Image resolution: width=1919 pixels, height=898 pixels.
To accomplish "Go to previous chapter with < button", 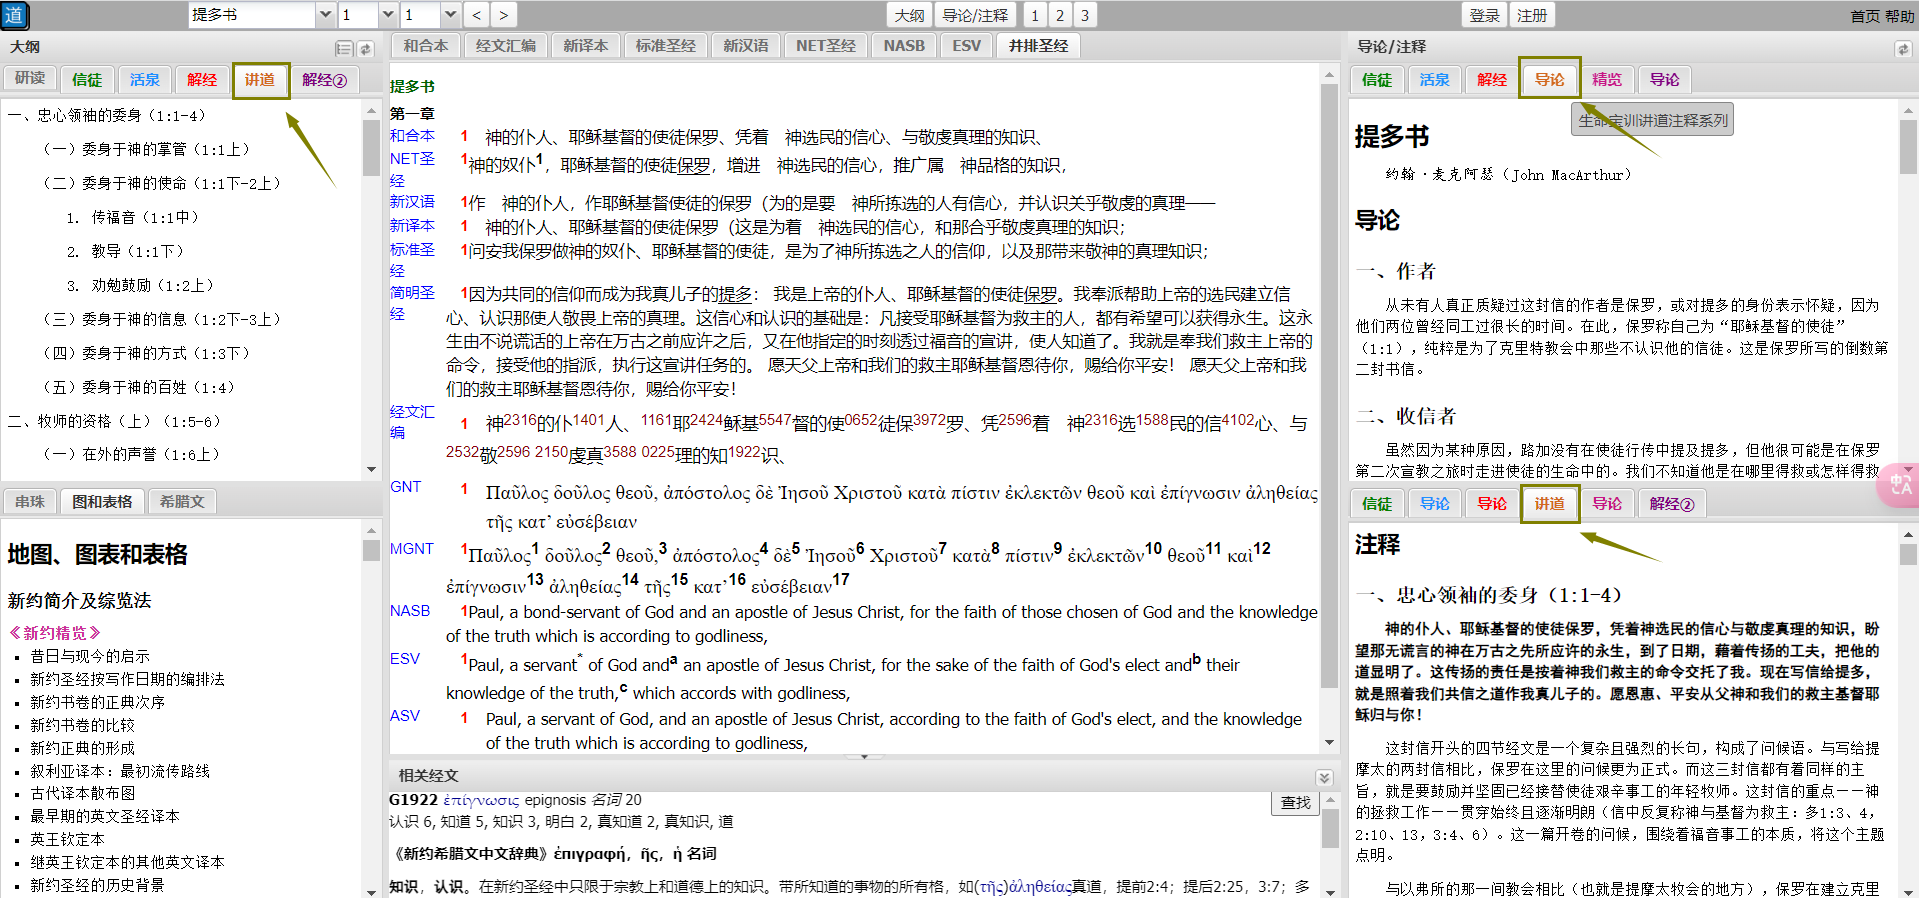I will pyautogui.click(x=477, y=15).
